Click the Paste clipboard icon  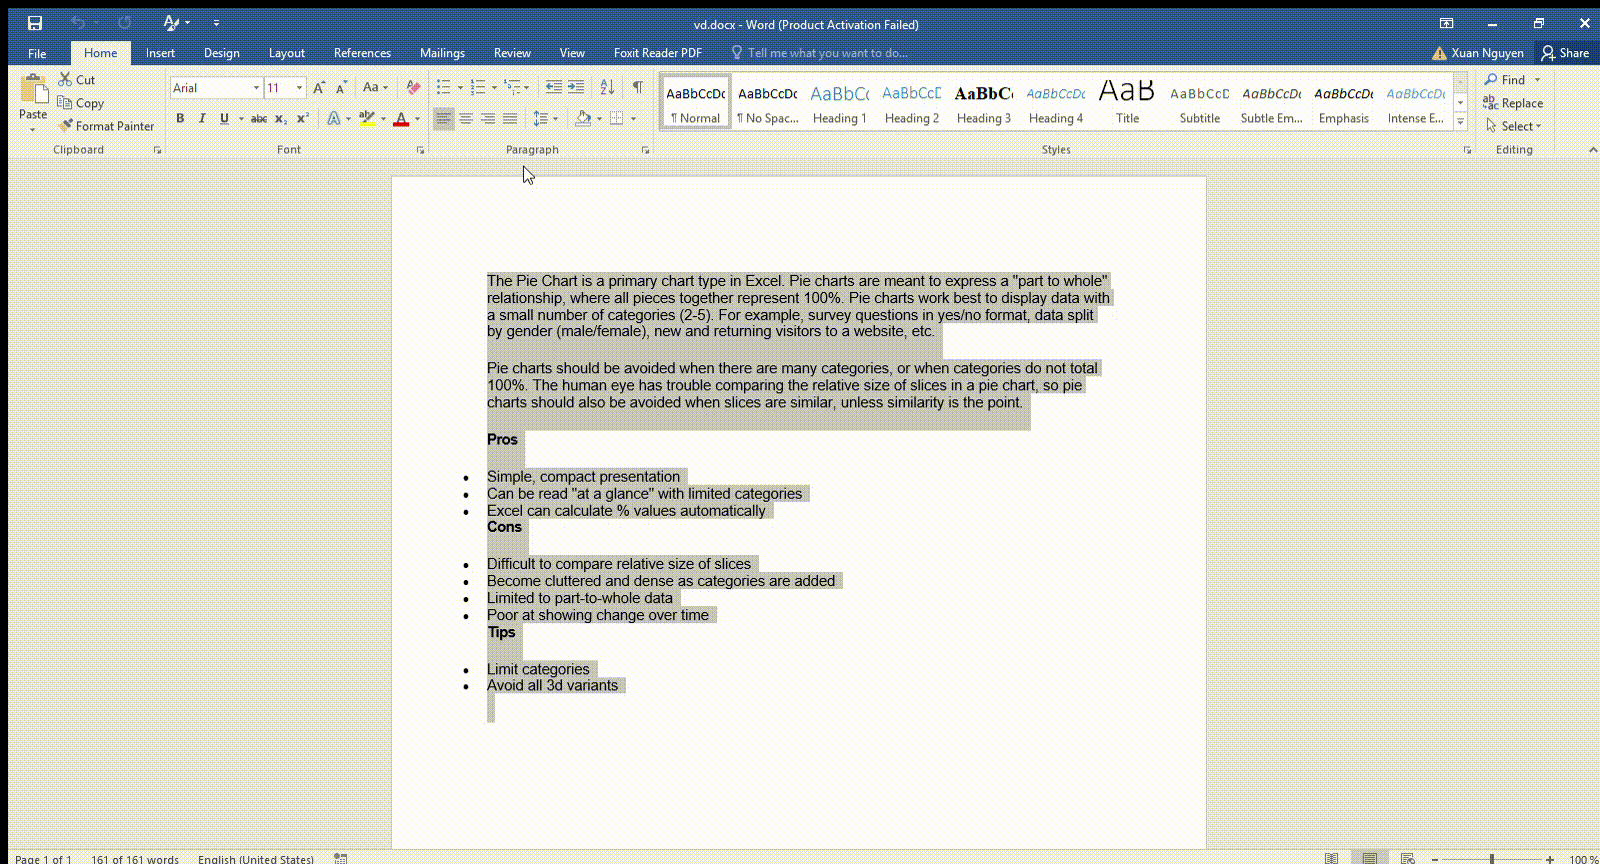(x=33, y=90)
